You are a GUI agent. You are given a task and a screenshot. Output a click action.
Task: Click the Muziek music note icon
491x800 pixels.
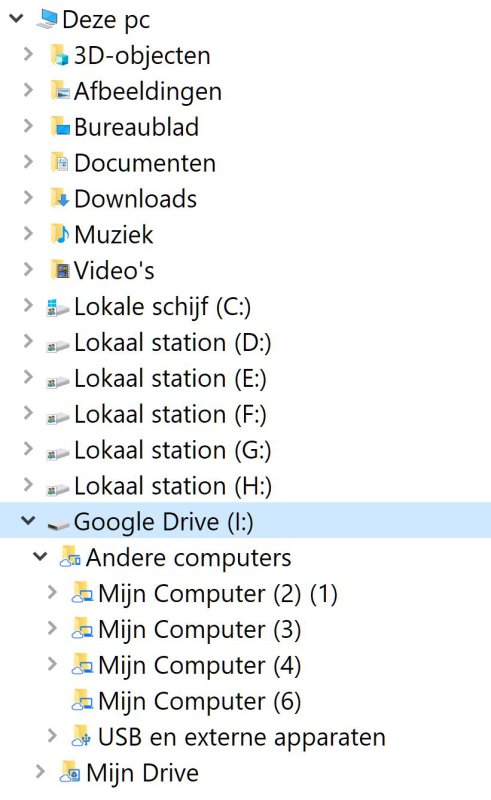(x=60, y=234)
